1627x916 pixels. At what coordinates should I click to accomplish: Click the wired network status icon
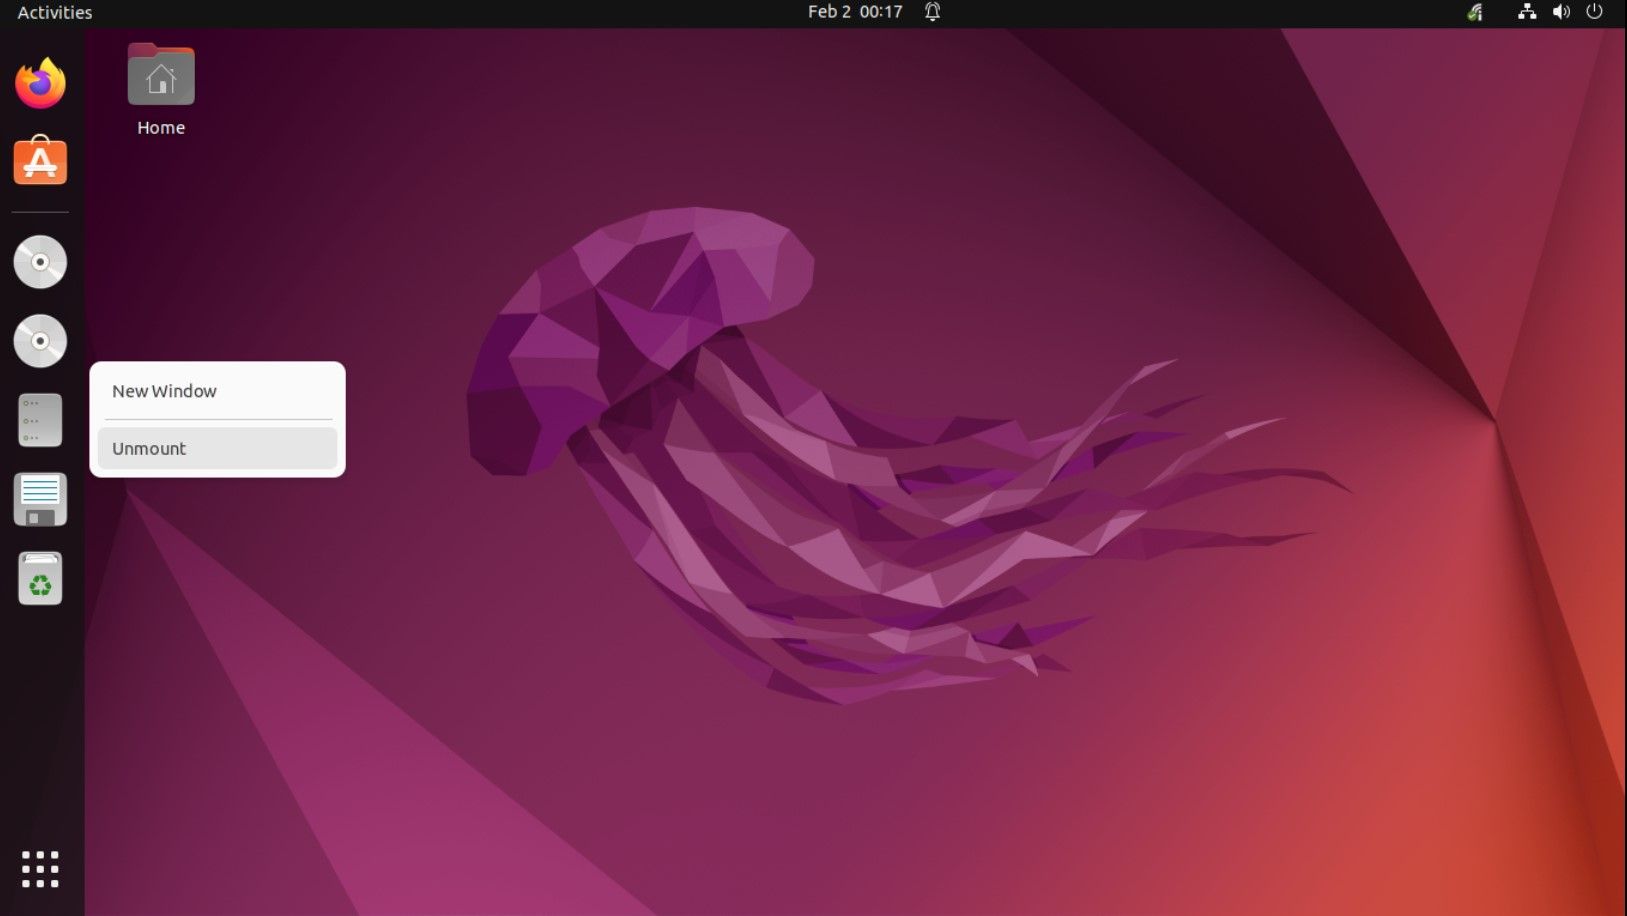click(x=1526, y=12)
